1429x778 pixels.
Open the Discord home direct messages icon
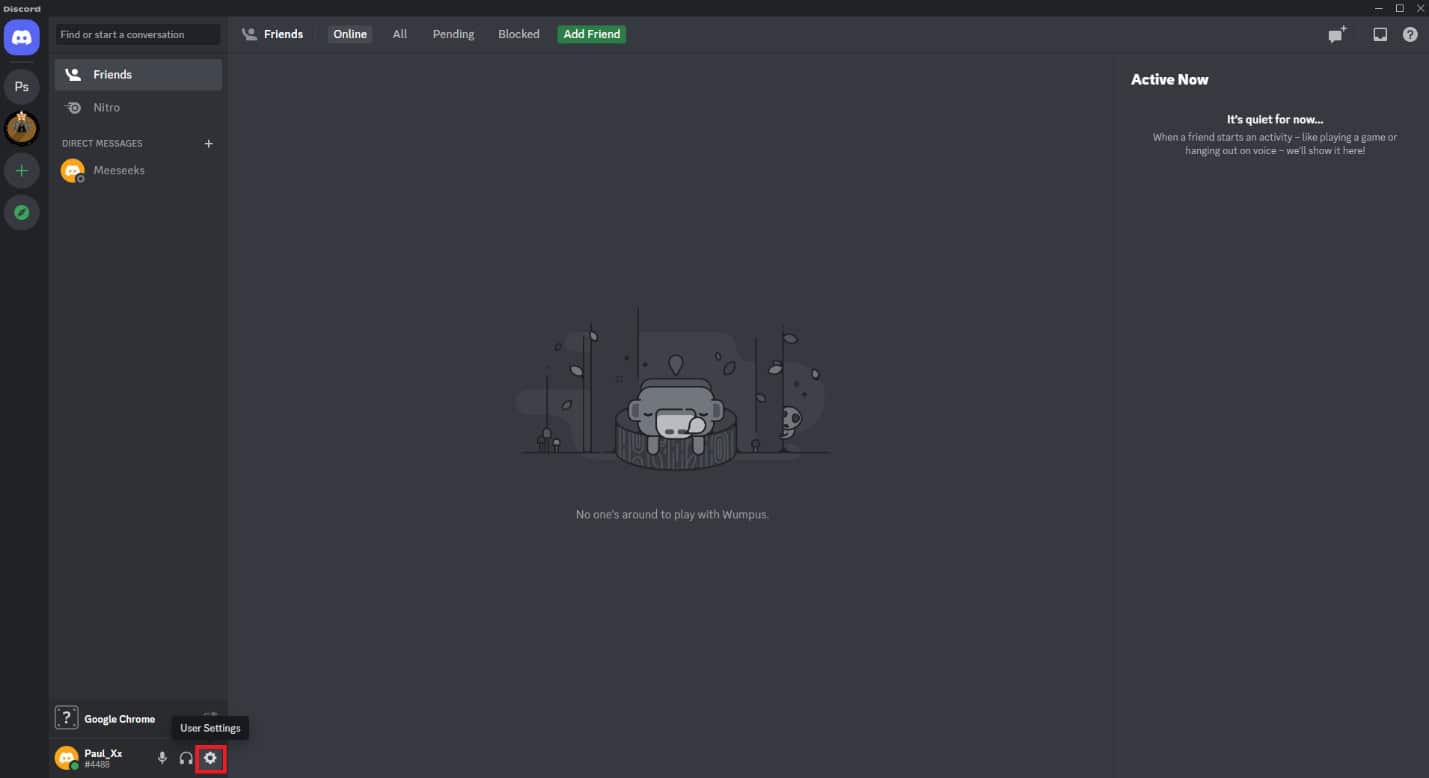[x=22, y=37]
